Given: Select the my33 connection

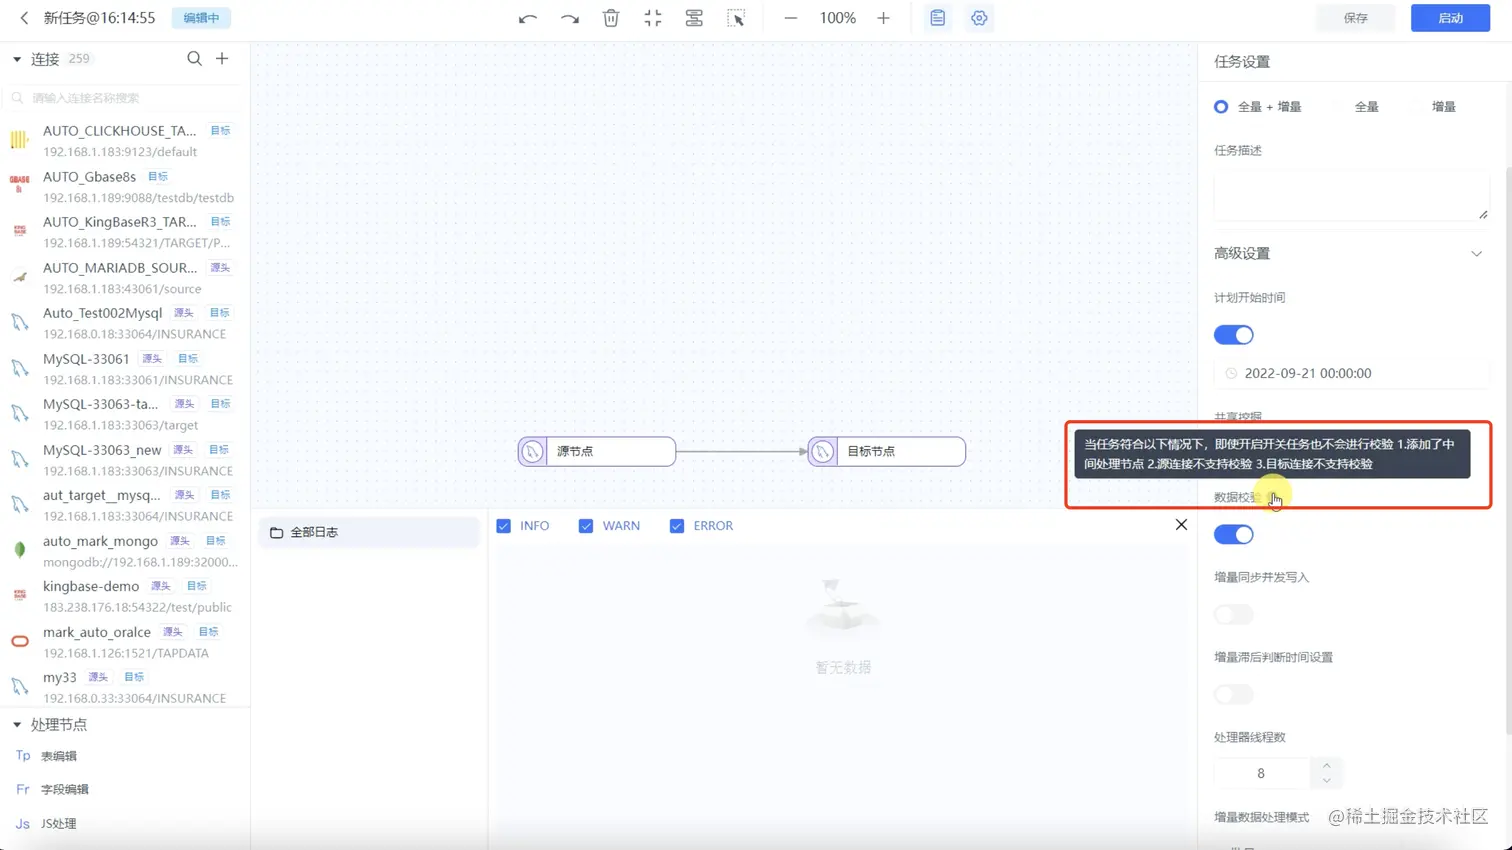Looking at the screenshot, I should (x=125, y=687).
